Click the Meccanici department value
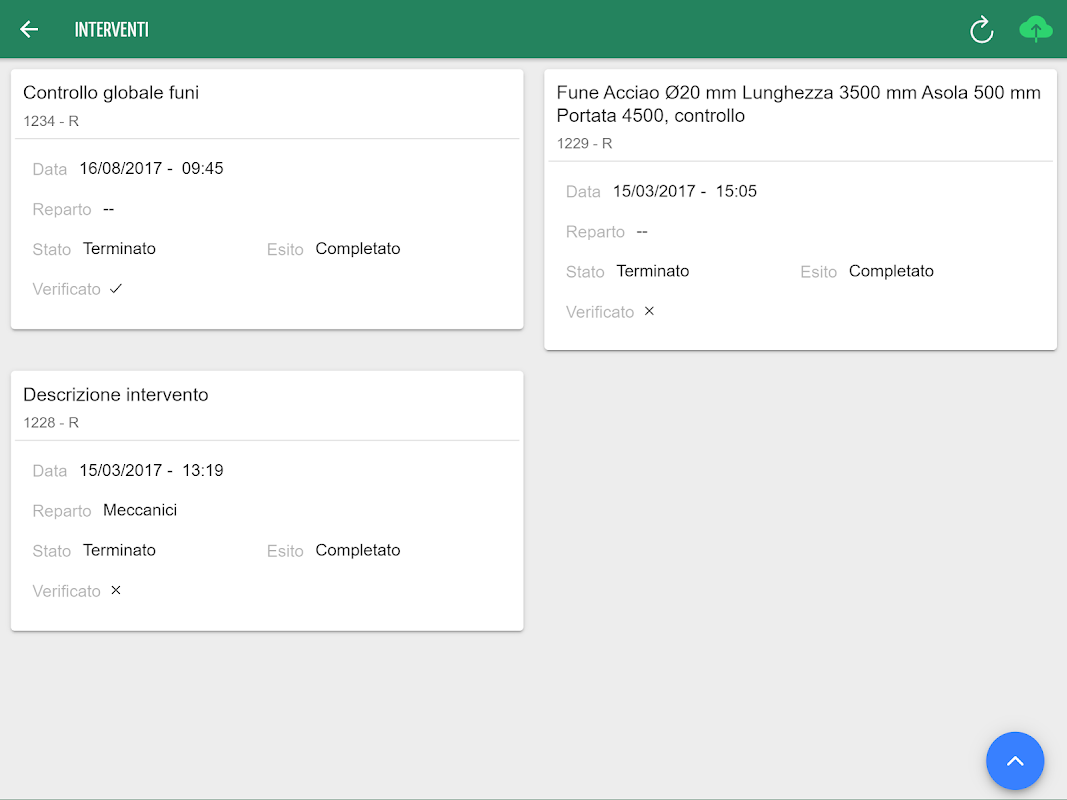The height and width of the screenshot is (800, 1067). pos(140,510)
